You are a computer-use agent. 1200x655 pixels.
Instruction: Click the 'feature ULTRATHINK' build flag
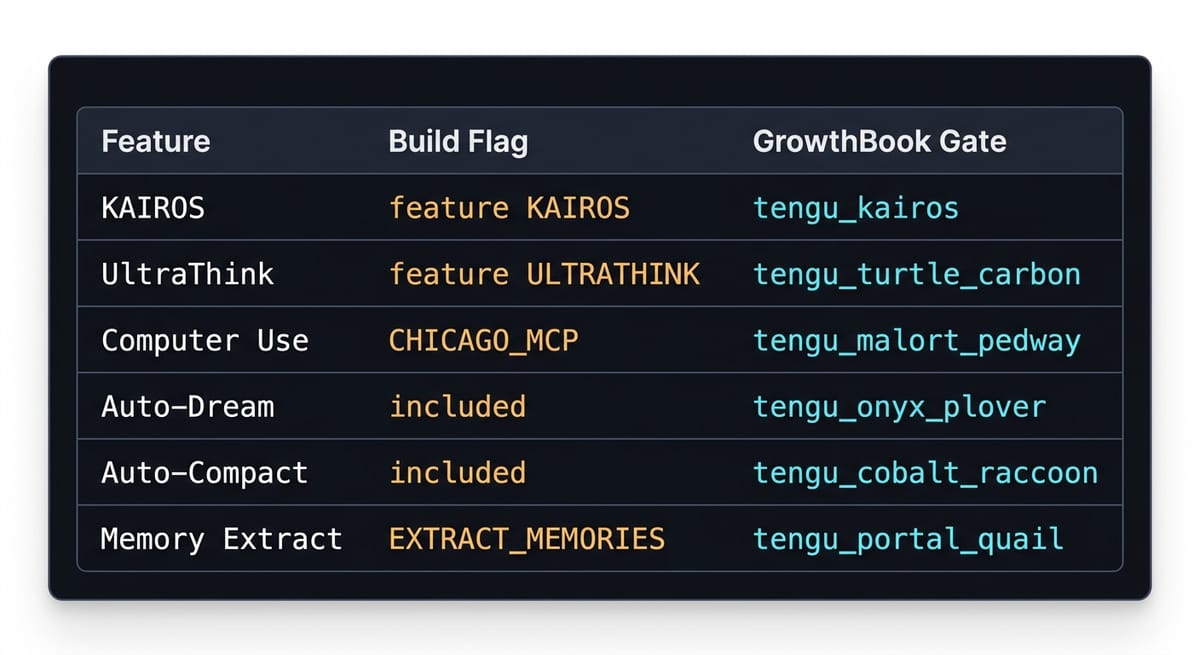pos(544,274)
